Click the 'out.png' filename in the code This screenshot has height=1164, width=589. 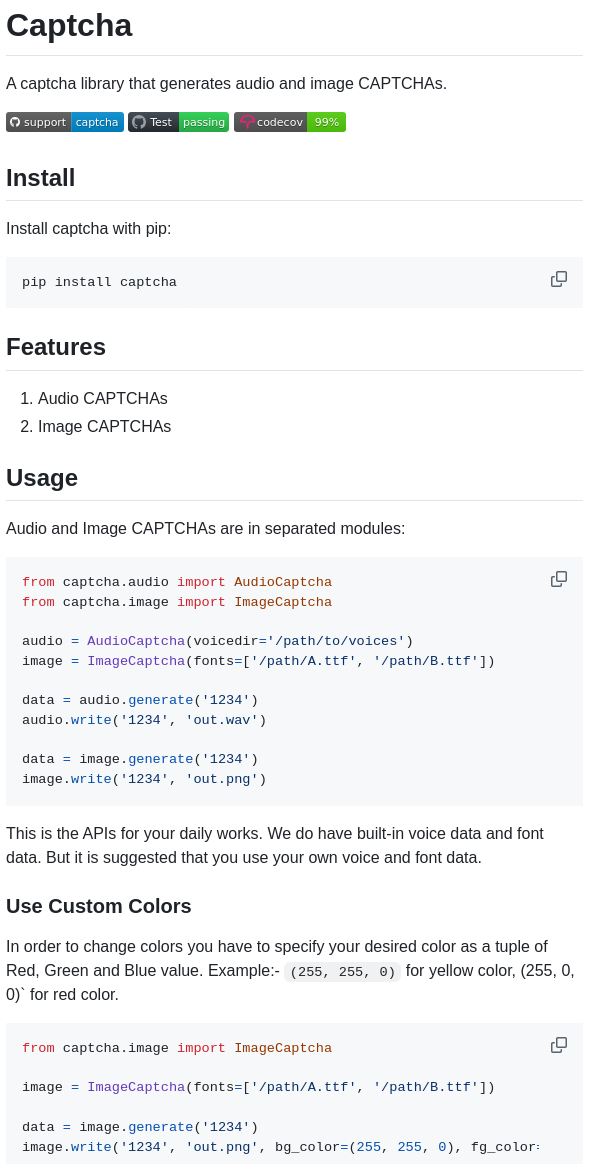(222, 779)
